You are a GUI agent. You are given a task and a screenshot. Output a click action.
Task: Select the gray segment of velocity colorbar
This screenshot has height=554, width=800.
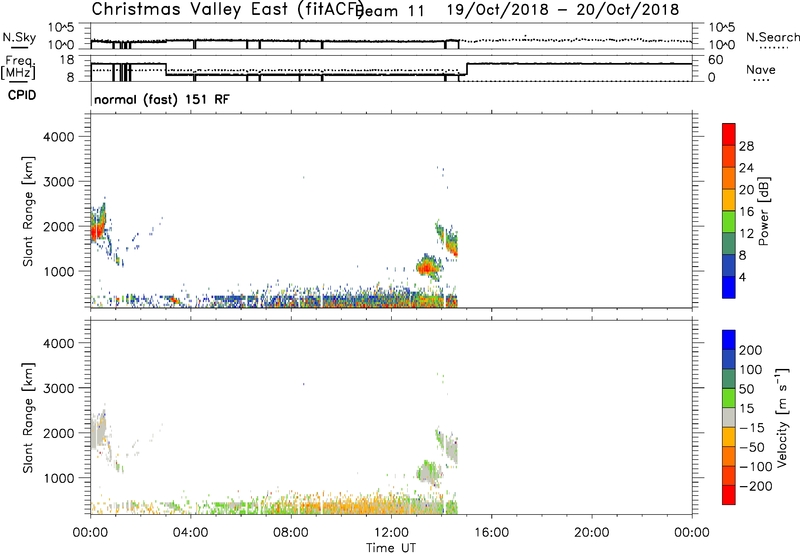tap(729, 417)
